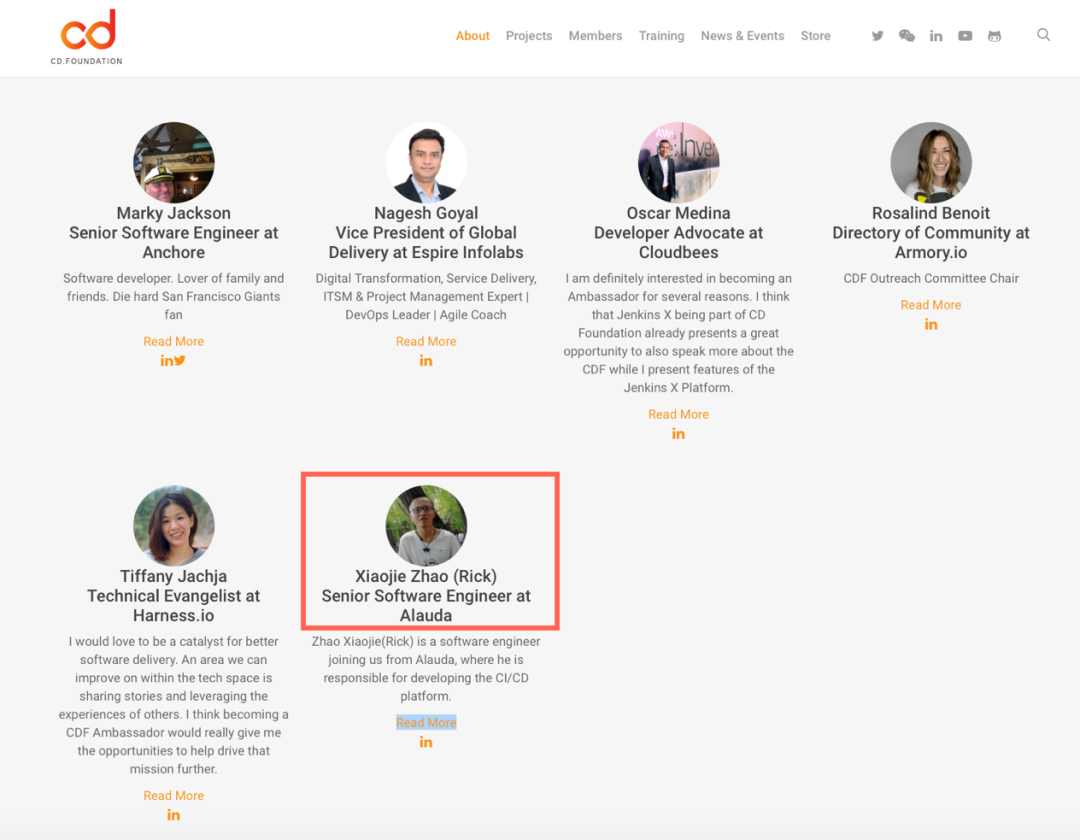Click Oscar Medina's profile photo
The height and width of the screenshot is (840, 1080).
[678, 163]
